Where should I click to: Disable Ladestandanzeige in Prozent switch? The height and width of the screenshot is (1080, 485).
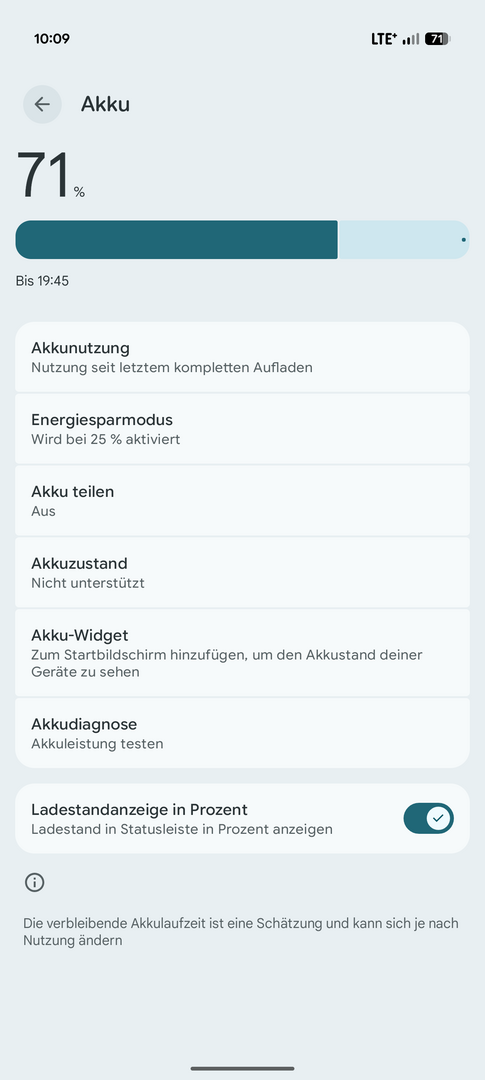[x=429, y=818]
